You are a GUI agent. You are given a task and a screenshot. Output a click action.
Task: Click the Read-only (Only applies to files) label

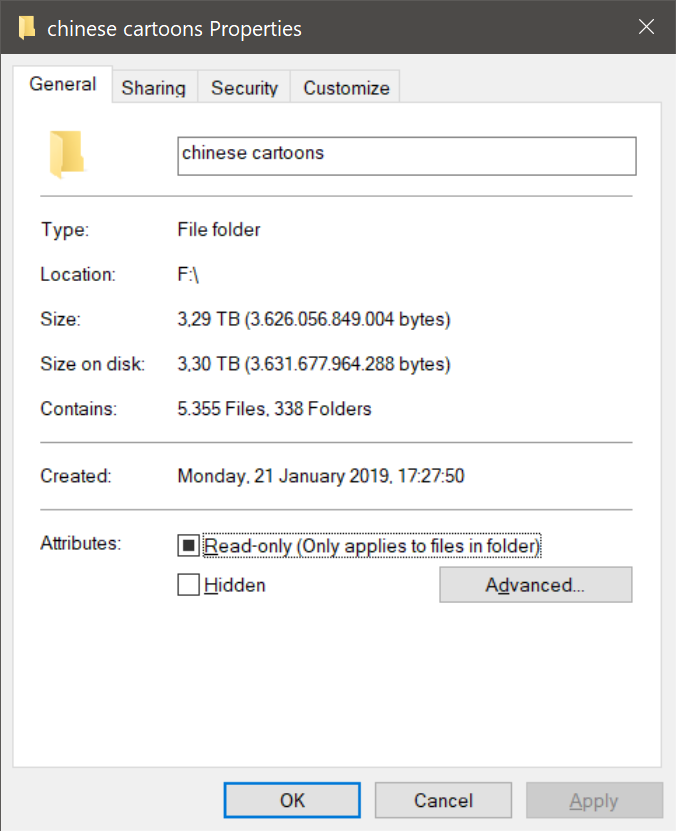point(372,545)
